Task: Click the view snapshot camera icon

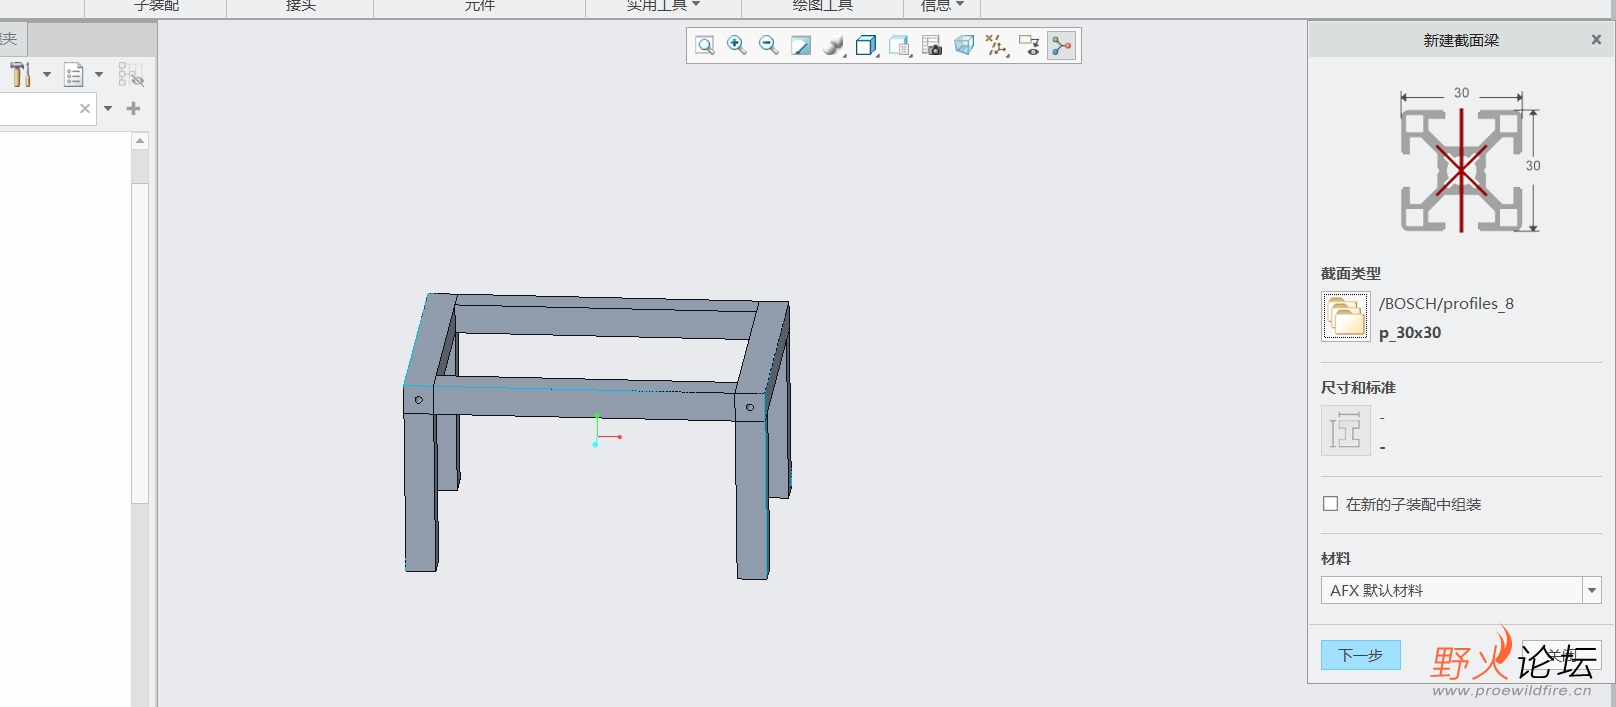Action: (932, 45)
